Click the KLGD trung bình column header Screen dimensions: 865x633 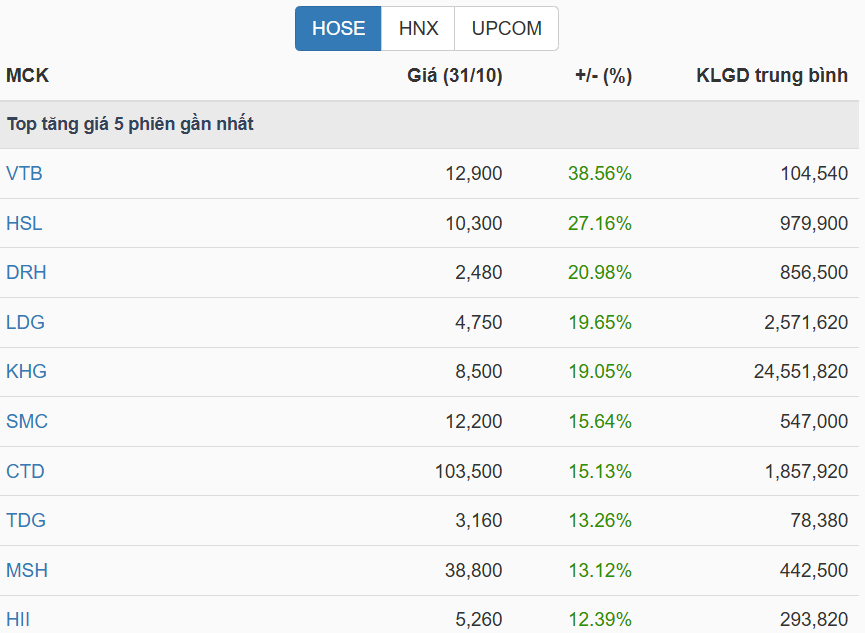(772, 76)
